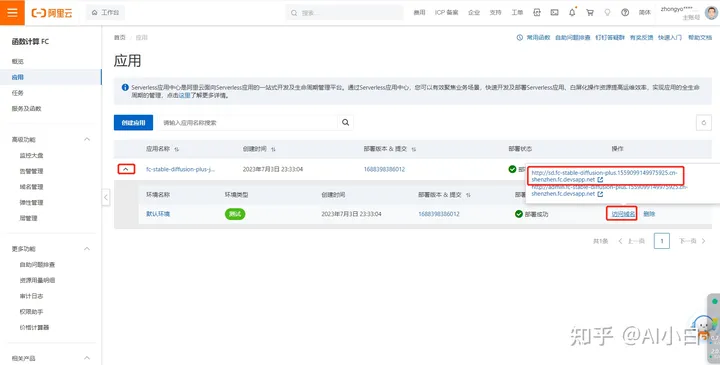Sort the main table by 创建时间
The width and height of the screenshot is (720, 365).
pos(274,149)
